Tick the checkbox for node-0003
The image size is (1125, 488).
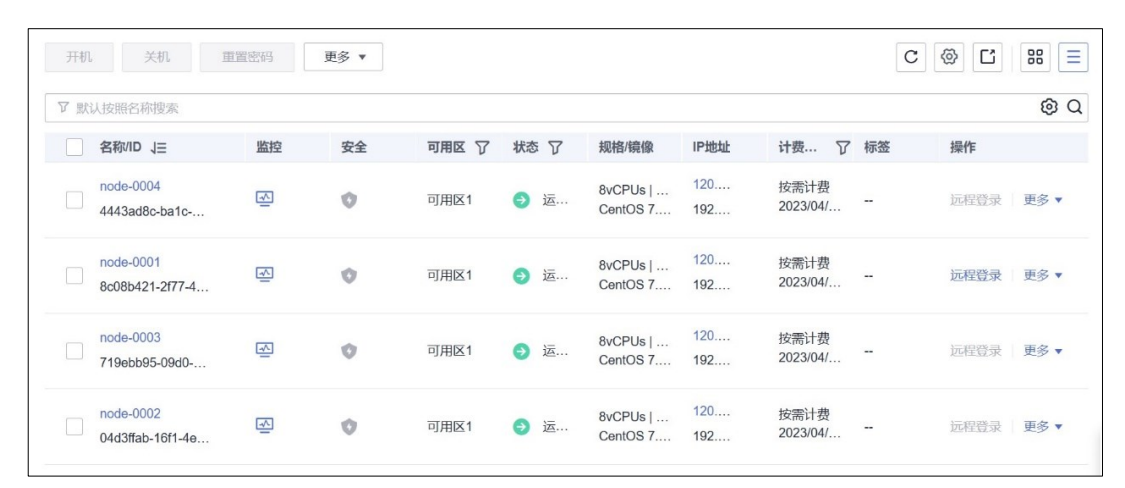(x=74, y=351)
